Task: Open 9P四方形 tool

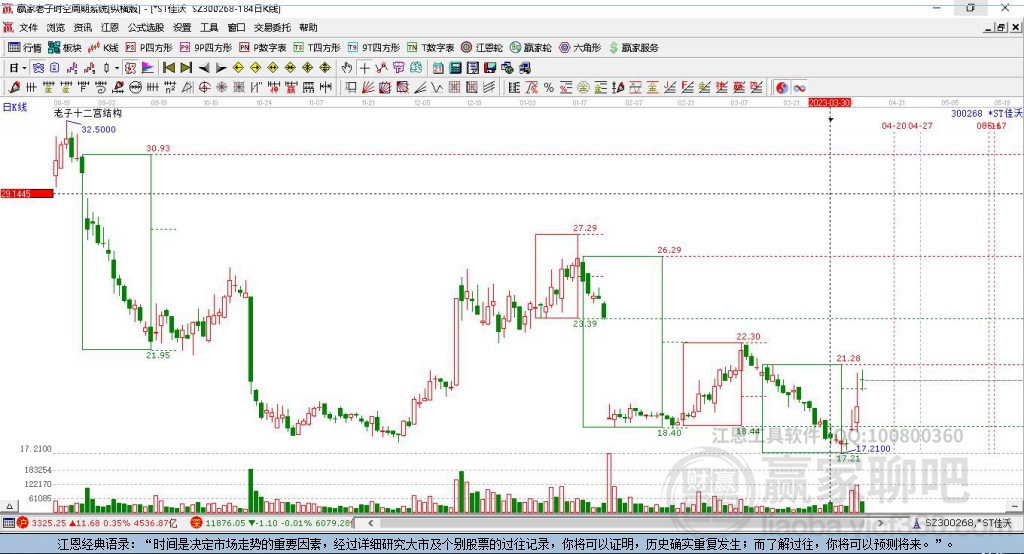Action: [x=206, y=48]
